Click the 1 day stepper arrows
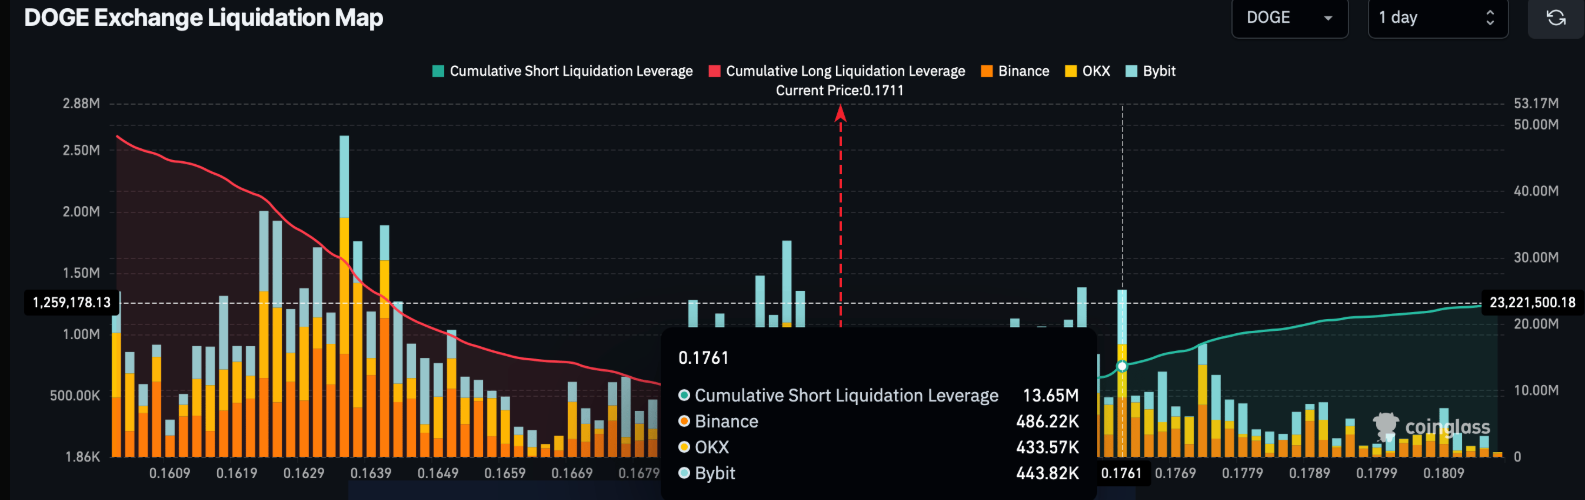 point(1490,18)
